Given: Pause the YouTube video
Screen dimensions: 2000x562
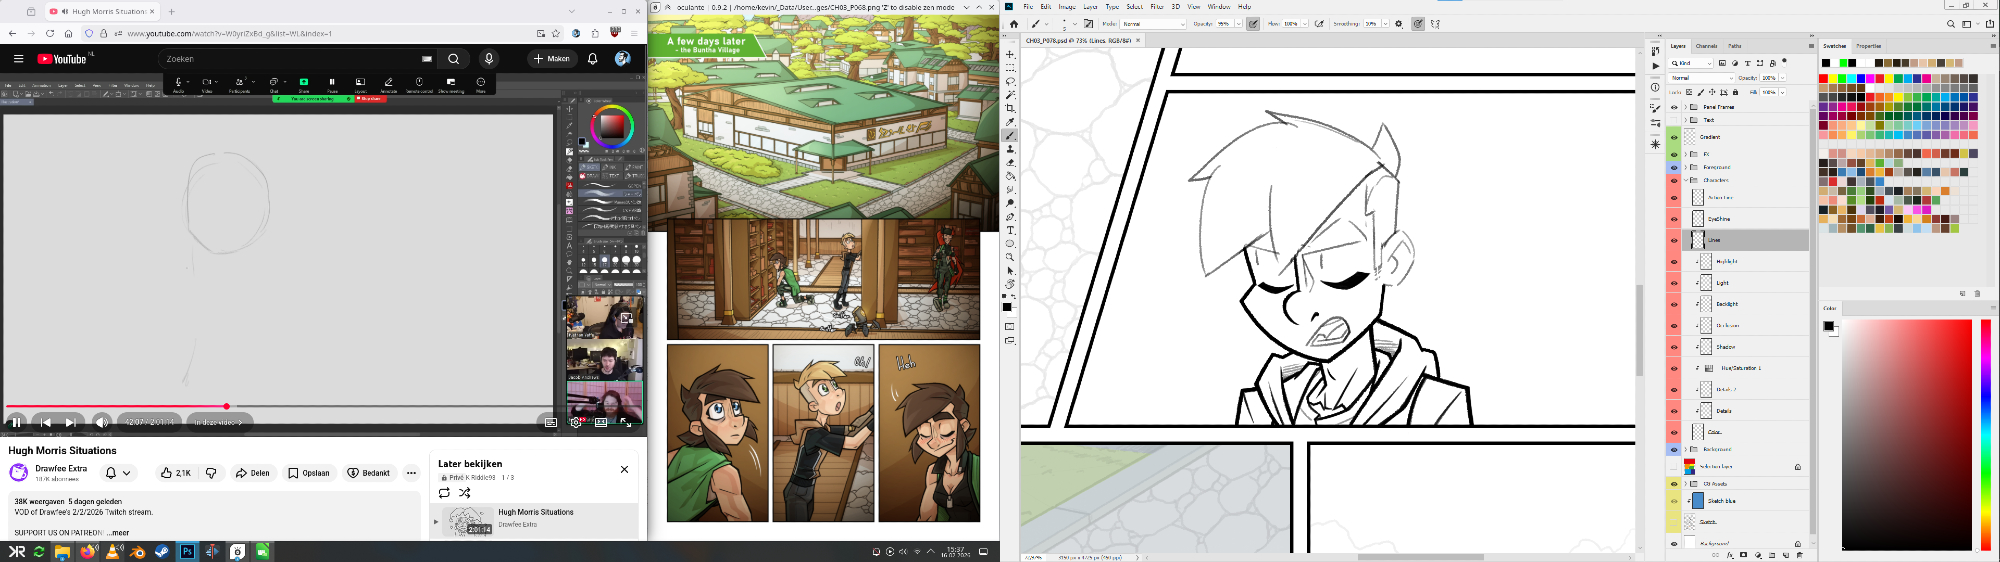Looking at the screenshot, I should click(16, 422).
